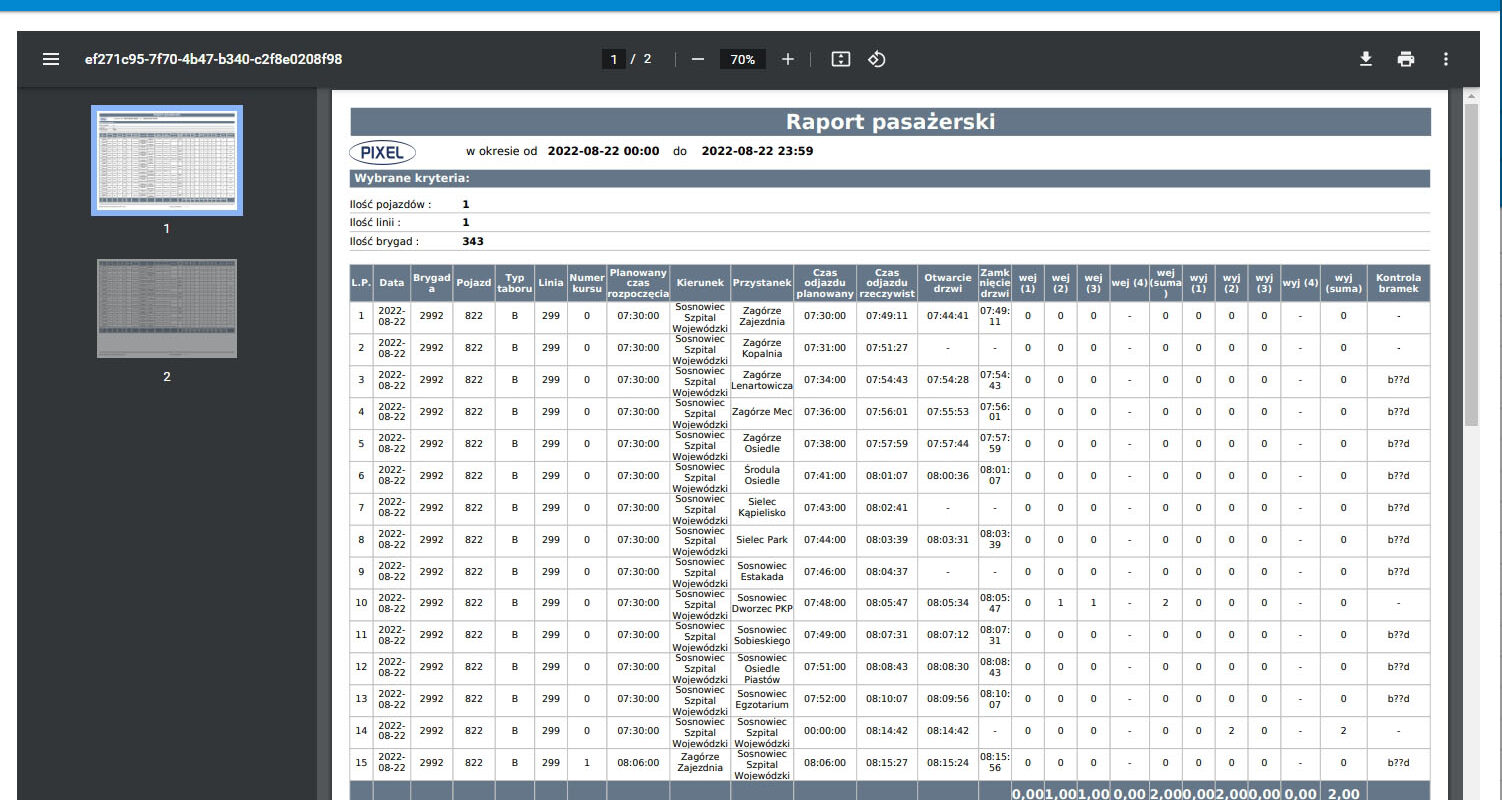The width and height of the screenshot is (1502, 800).
Task: Click the 'Sosnowiec Osiedle Piastów' stop cell
Action: 762,667
